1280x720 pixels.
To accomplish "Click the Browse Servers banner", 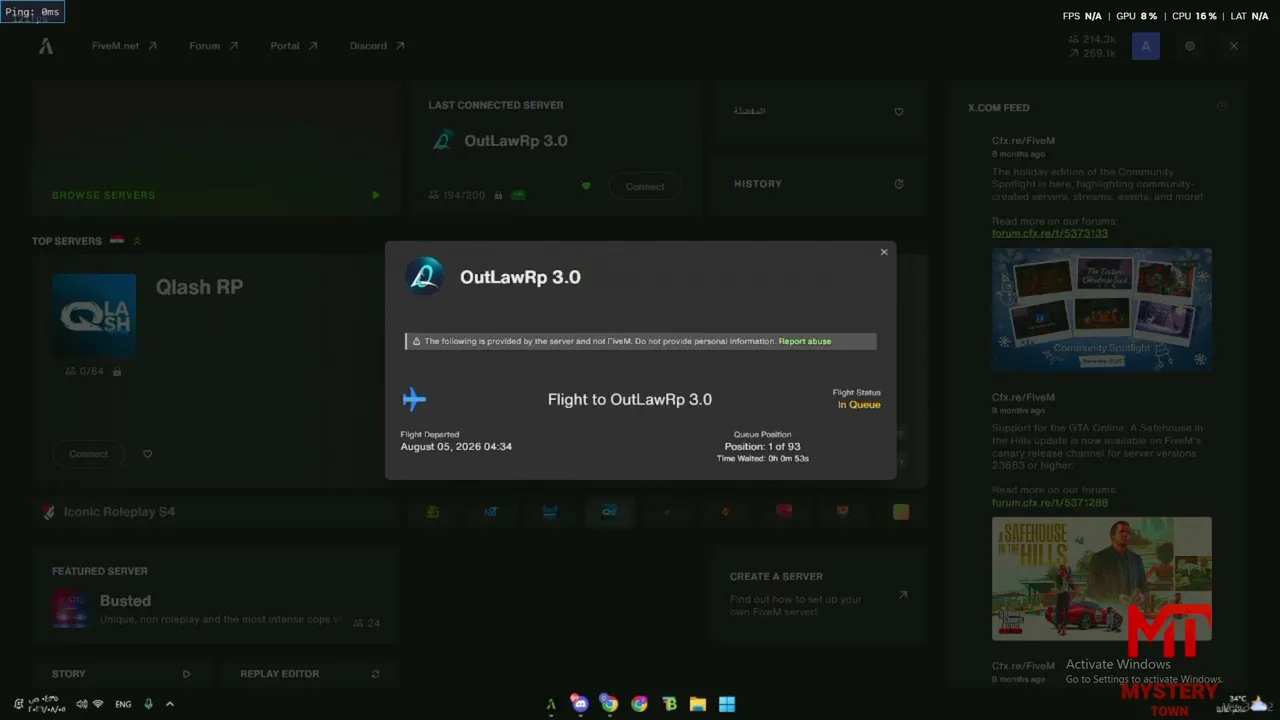I will pyautogui.click(x=216, y=150).
